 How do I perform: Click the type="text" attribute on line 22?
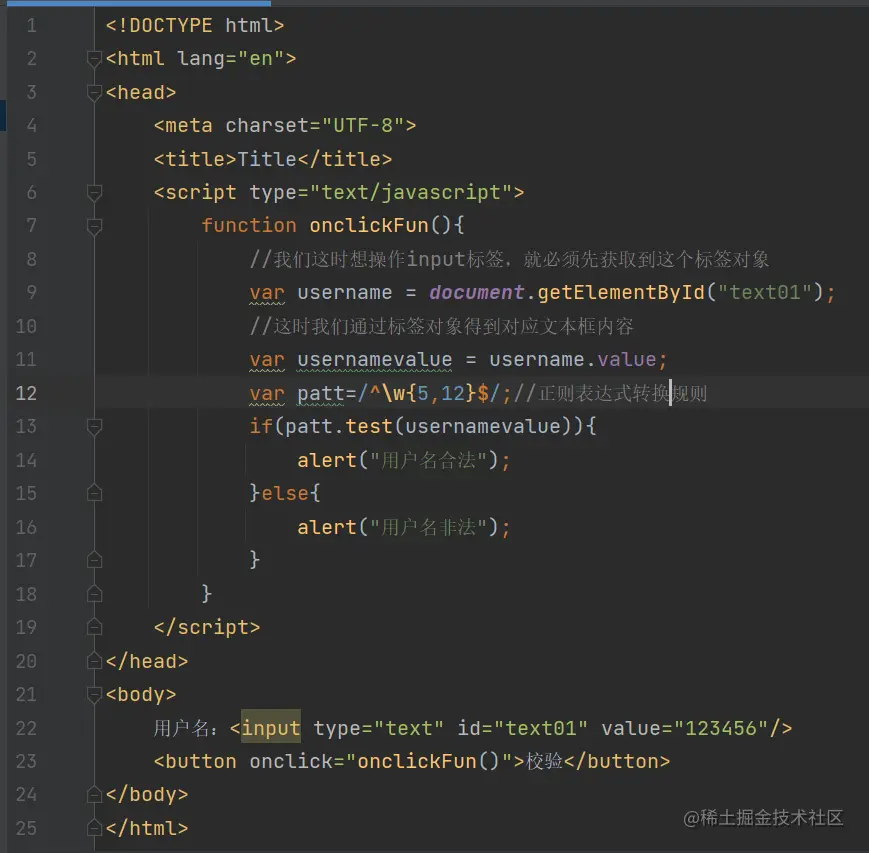tap(379, 728)
